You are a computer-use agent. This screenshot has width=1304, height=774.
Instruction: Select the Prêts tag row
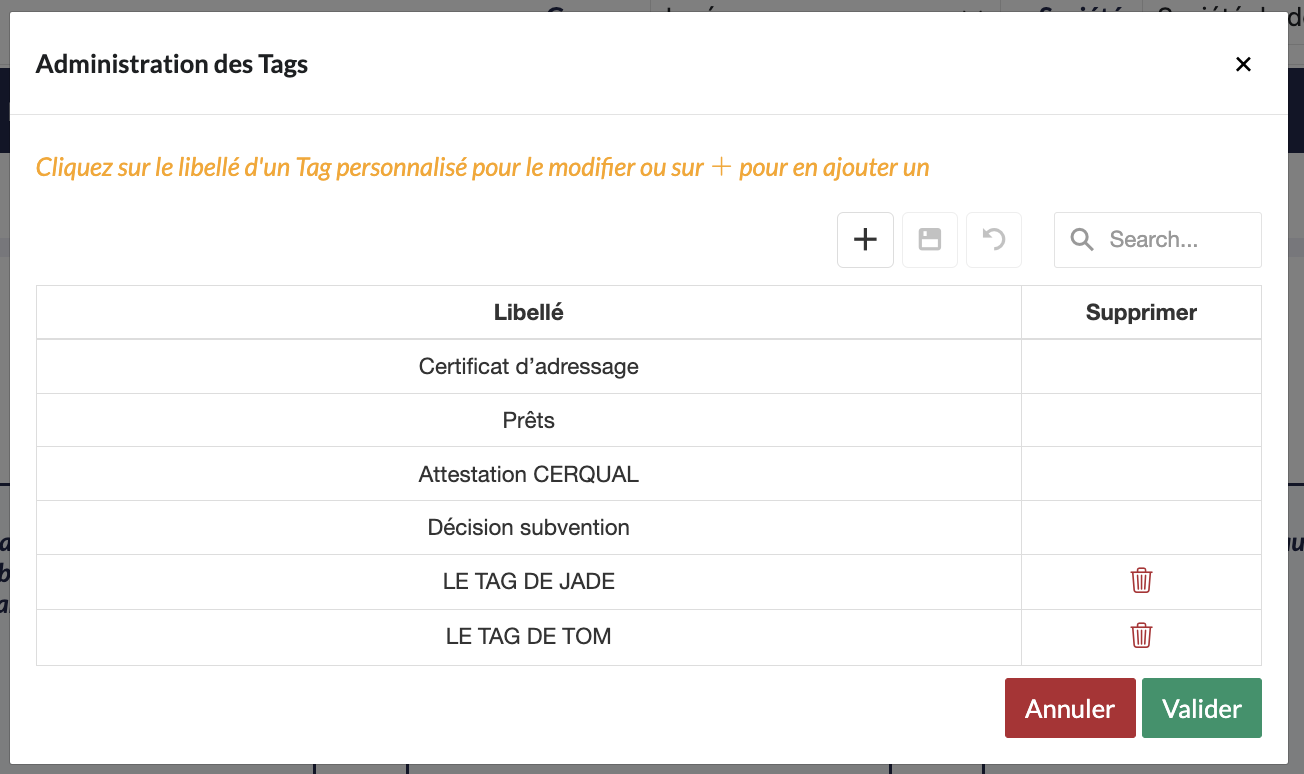pyautogui.click(x=528, y=421)
